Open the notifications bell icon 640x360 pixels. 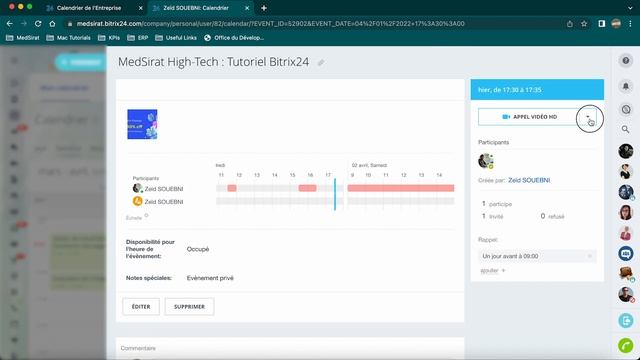click(626, 86)
